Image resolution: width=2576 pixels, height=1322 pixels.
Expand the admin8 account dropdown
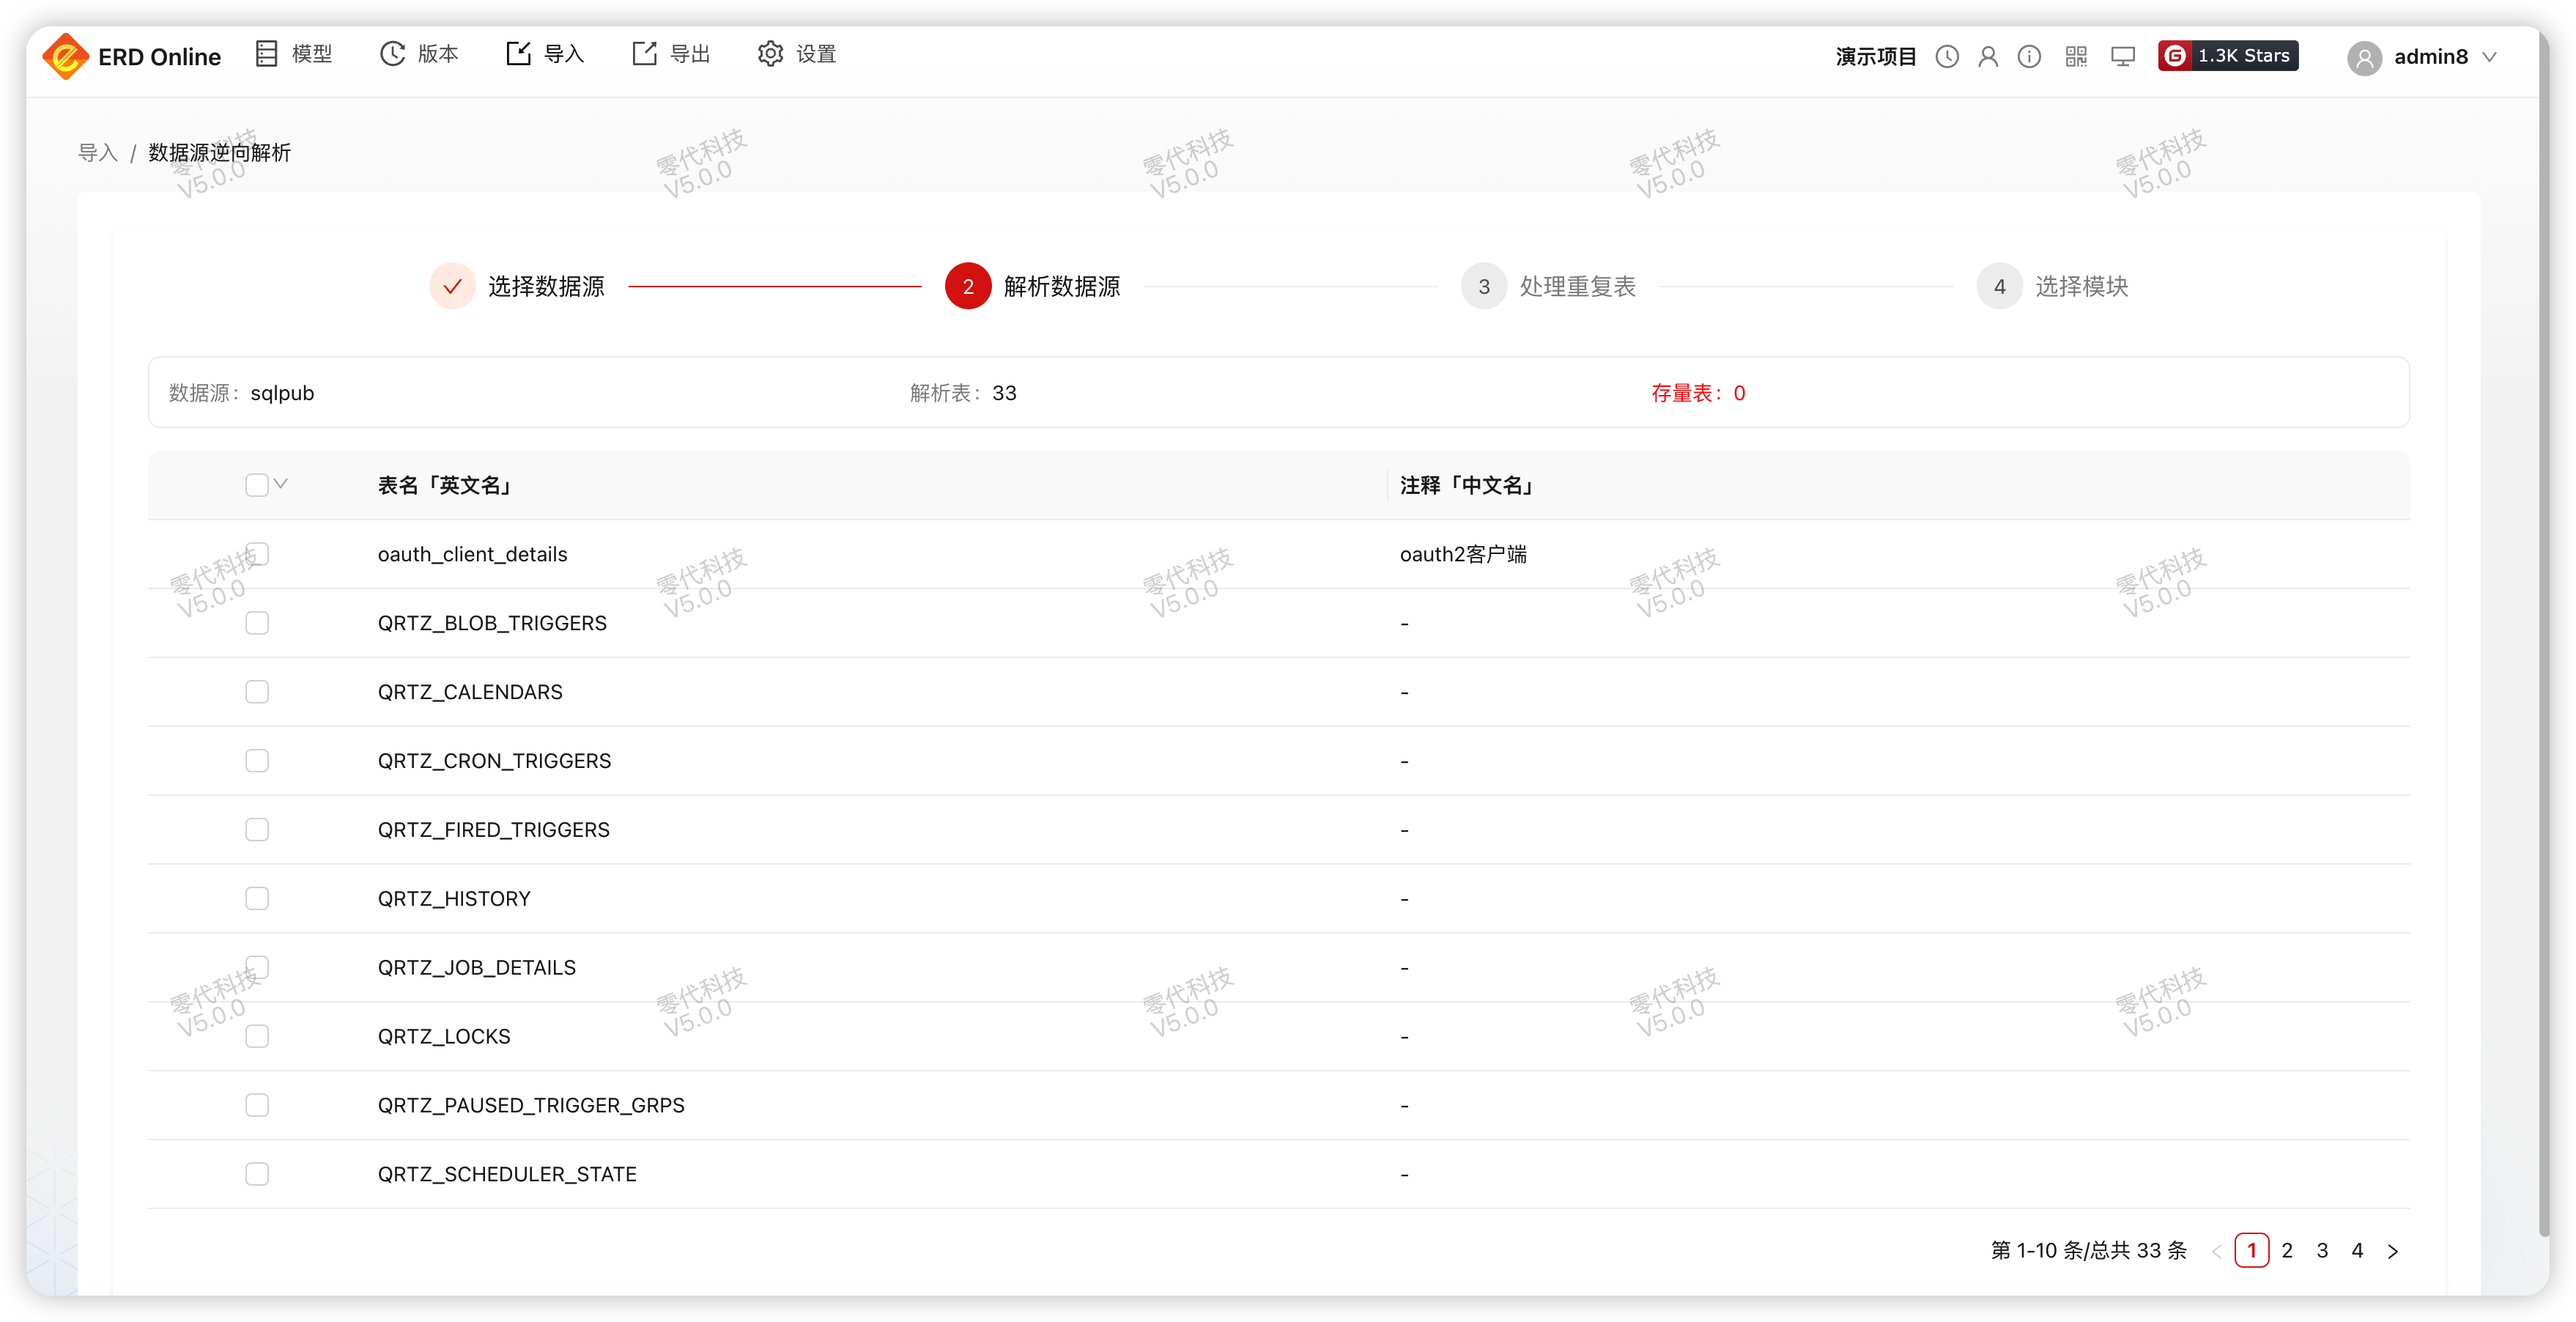tap(2490, 57)
